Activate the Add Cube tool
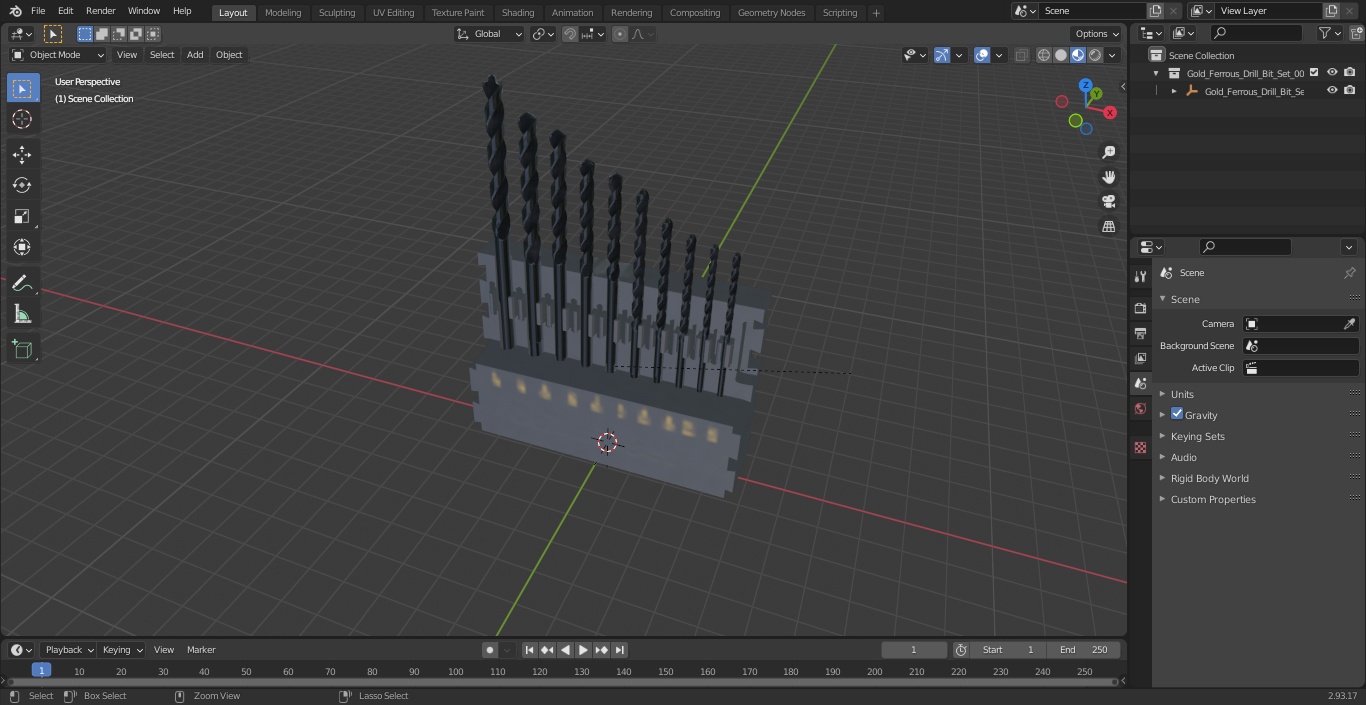1366x705 pixels. pyautogui.click(x=22, y=350)
